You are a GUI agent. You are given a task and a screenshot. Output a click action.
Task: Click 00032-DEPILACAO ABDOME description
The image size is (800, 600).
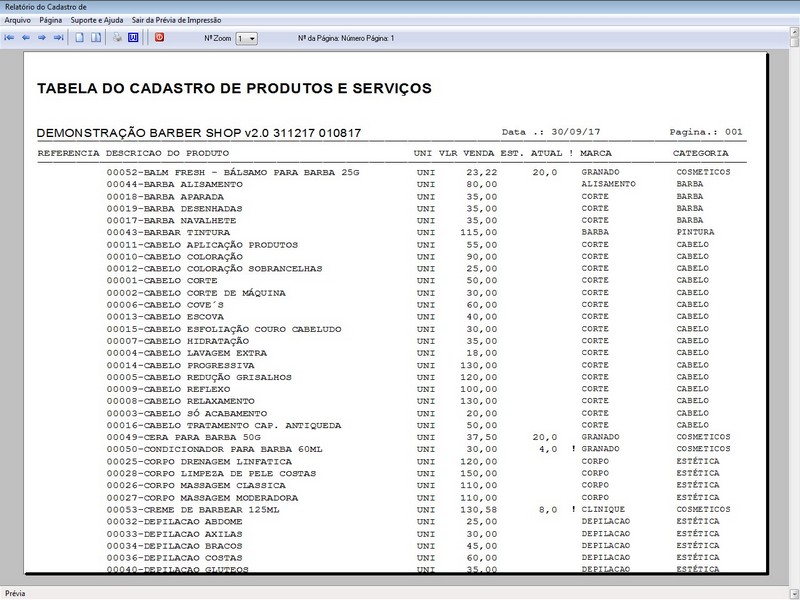(x=174, y=521)
